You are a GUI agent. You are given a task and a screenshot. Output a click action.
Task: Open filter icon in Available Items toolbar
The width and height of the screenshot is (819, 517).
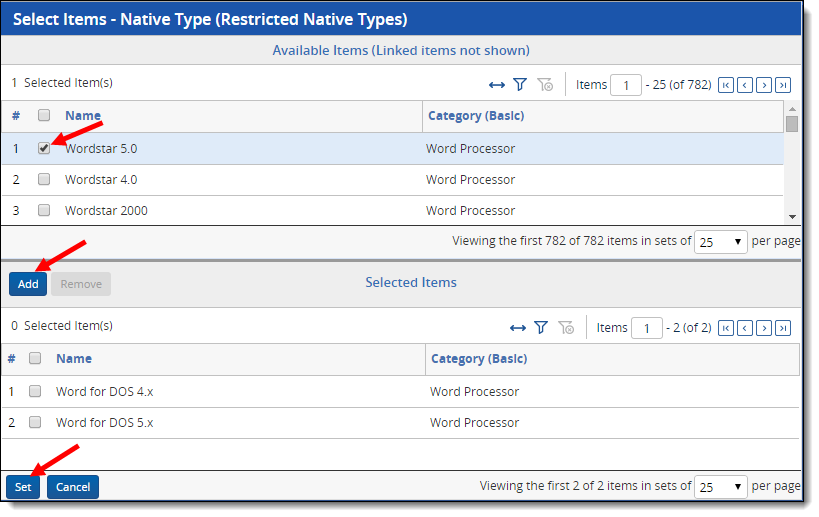pos(520,84)
